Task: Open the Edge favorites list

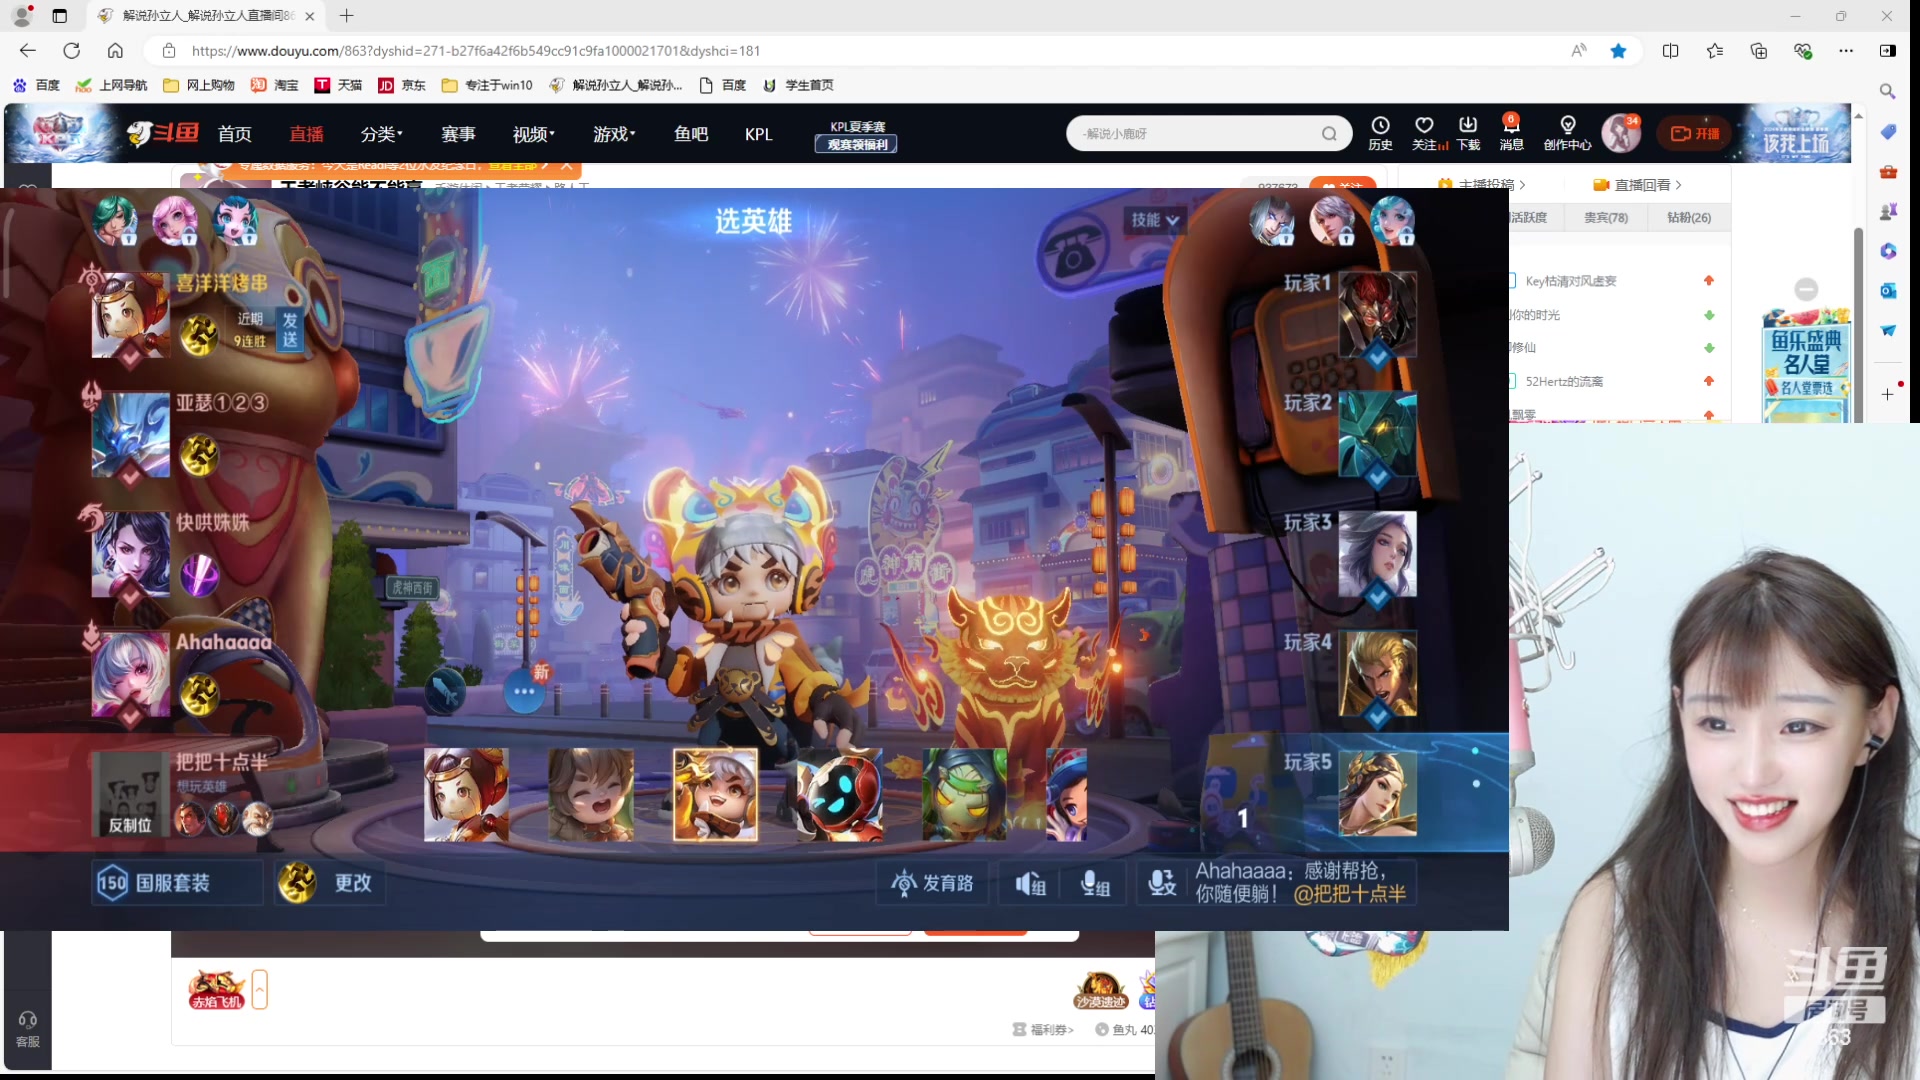Action: (x=1714, y=51)
